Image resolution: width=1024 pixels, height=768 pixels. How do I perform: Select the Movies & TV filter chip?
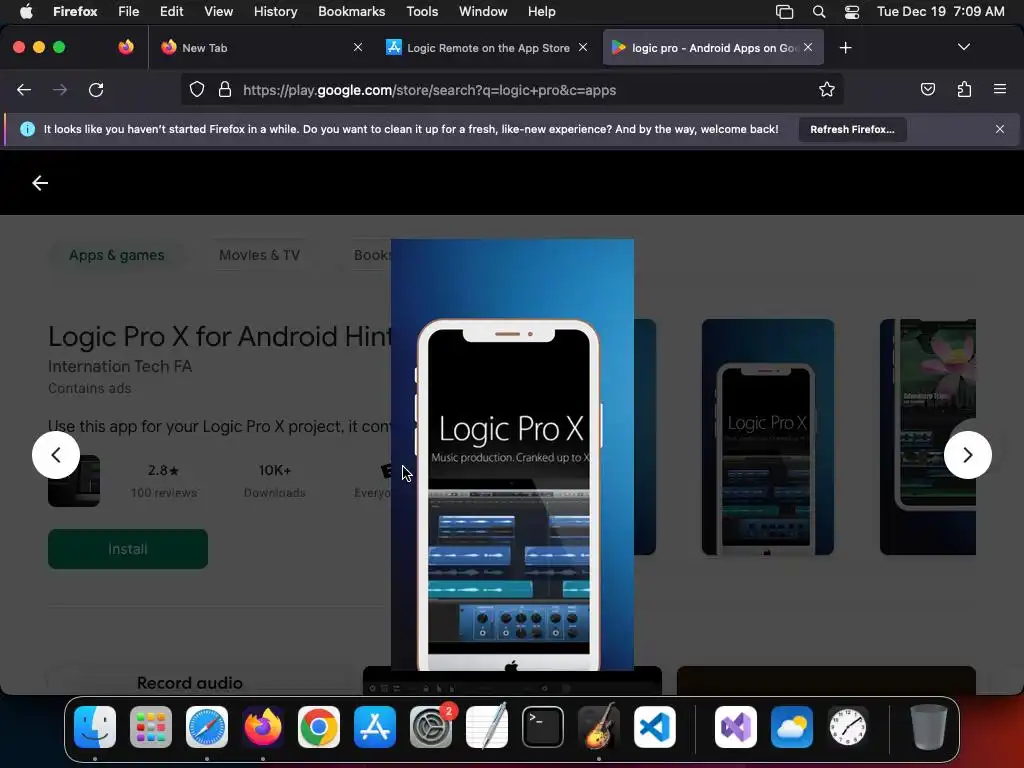coord(259,255)
